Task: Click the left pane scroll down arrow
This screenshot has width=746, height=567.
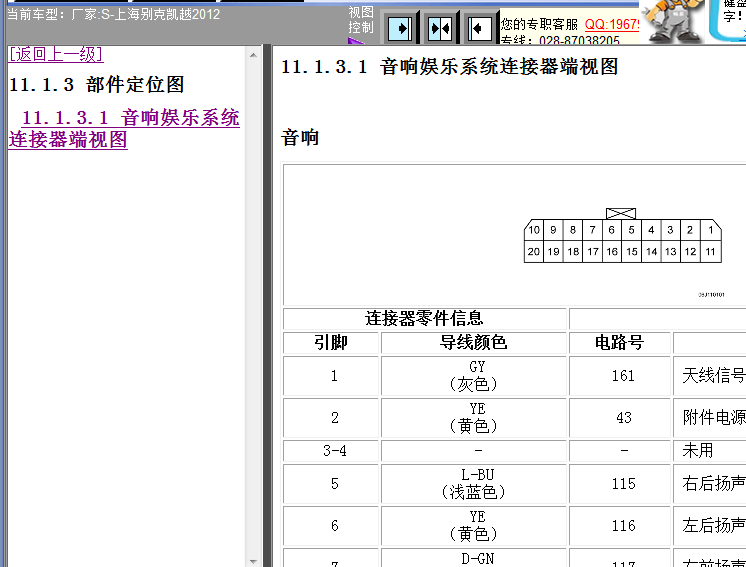Action: 253,561
